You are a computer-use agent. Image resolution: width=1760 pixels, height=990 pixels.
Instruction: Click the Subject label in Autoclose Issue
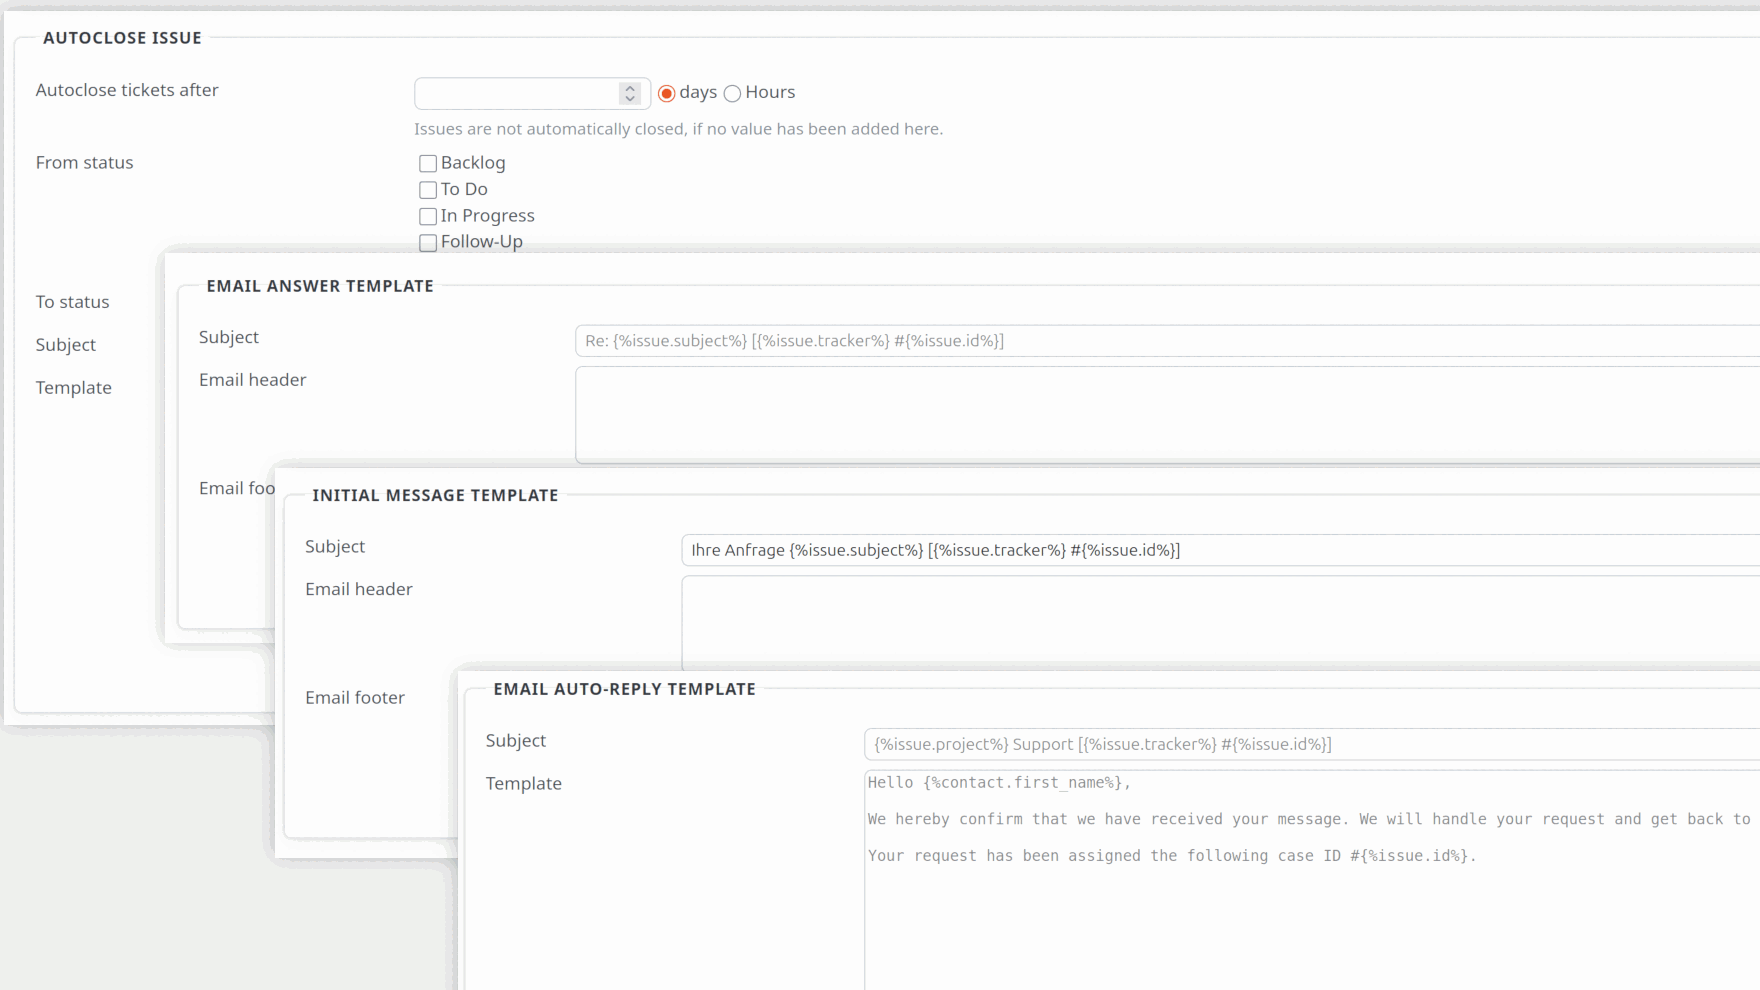coord(66,345)
